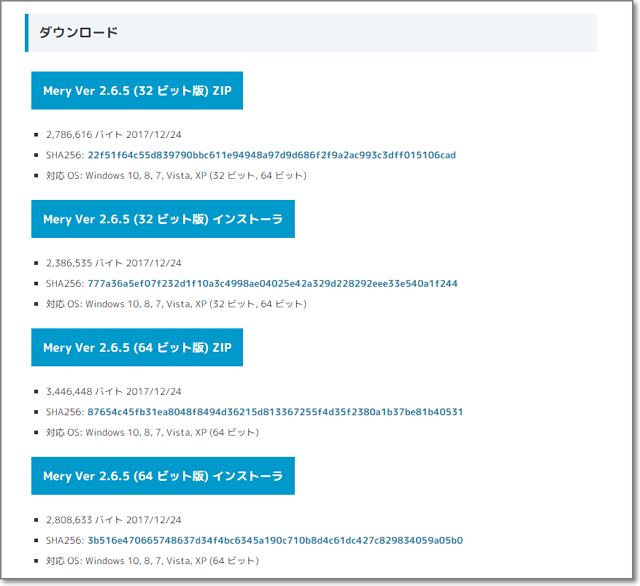Download Mery 2.6.5 64-bit インストーラ
The width and height of the screenshot is (640, 586).
(163, 476)
